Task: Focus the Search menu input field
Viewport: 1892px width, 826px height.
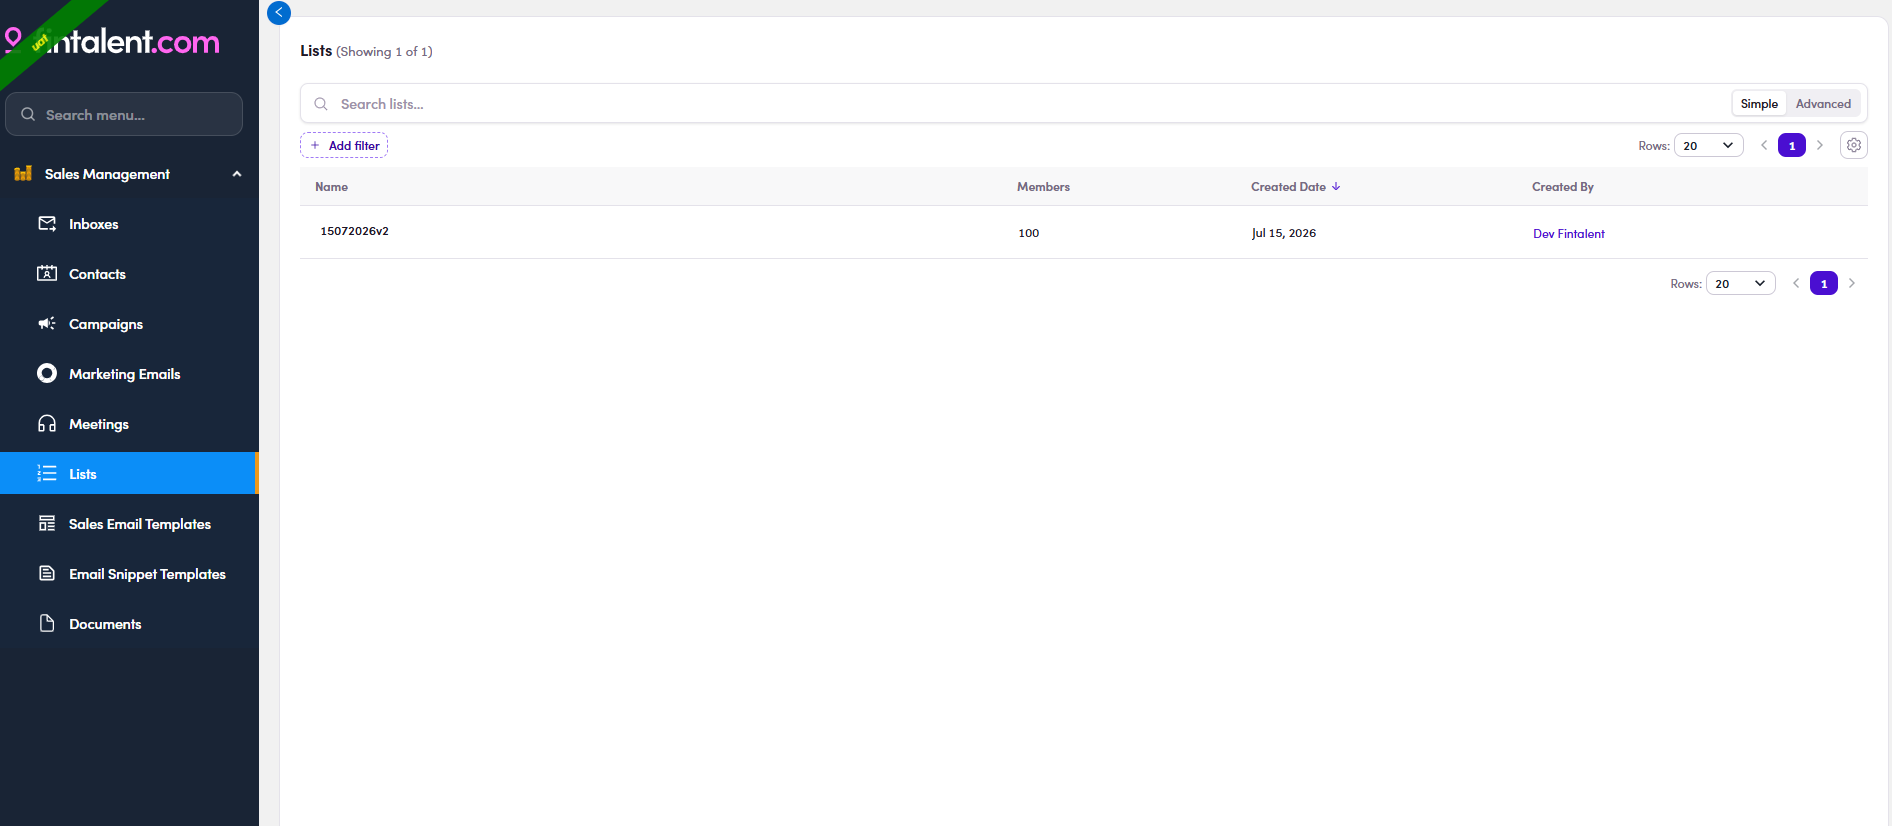Action: coord(124,114)
